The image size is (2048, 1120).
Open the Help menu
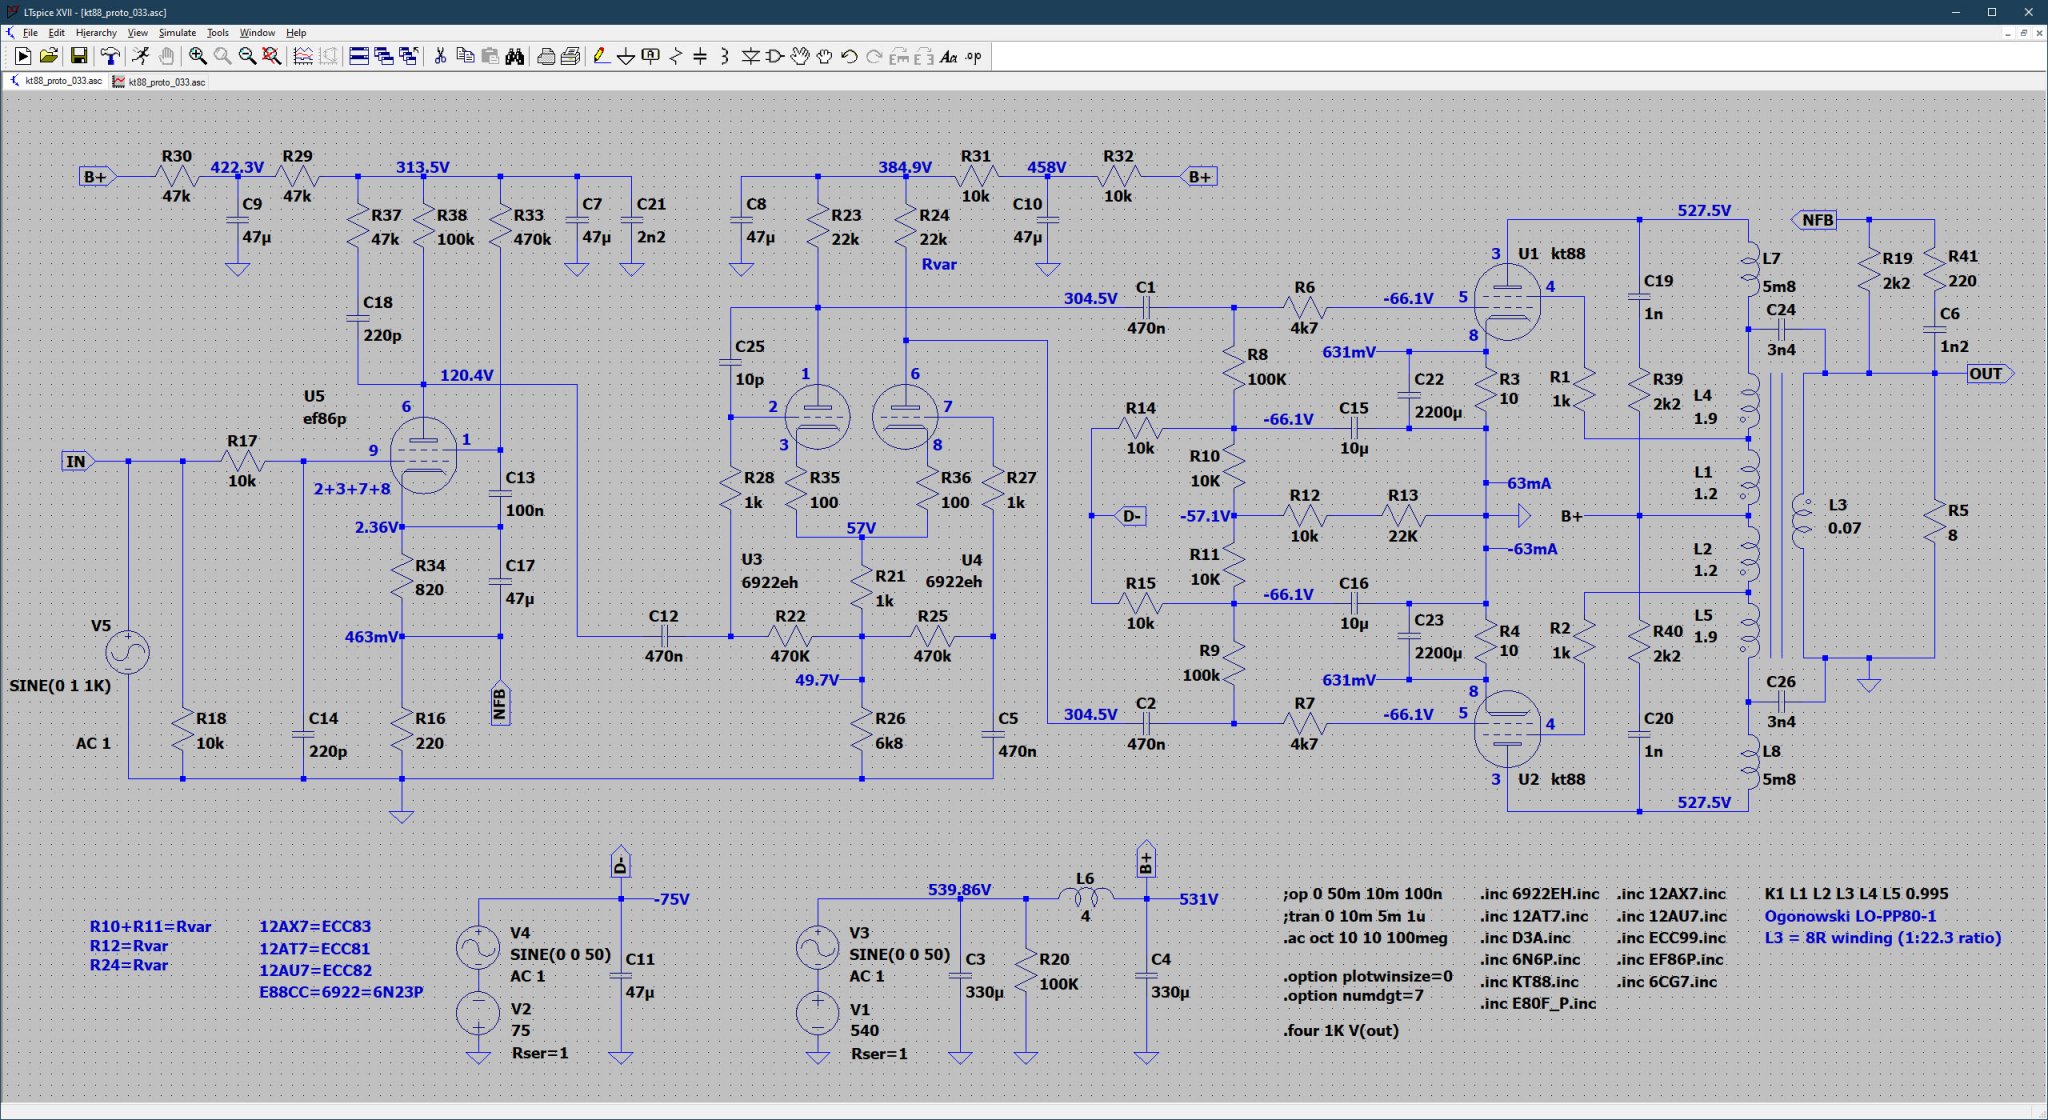coord(296,33)
